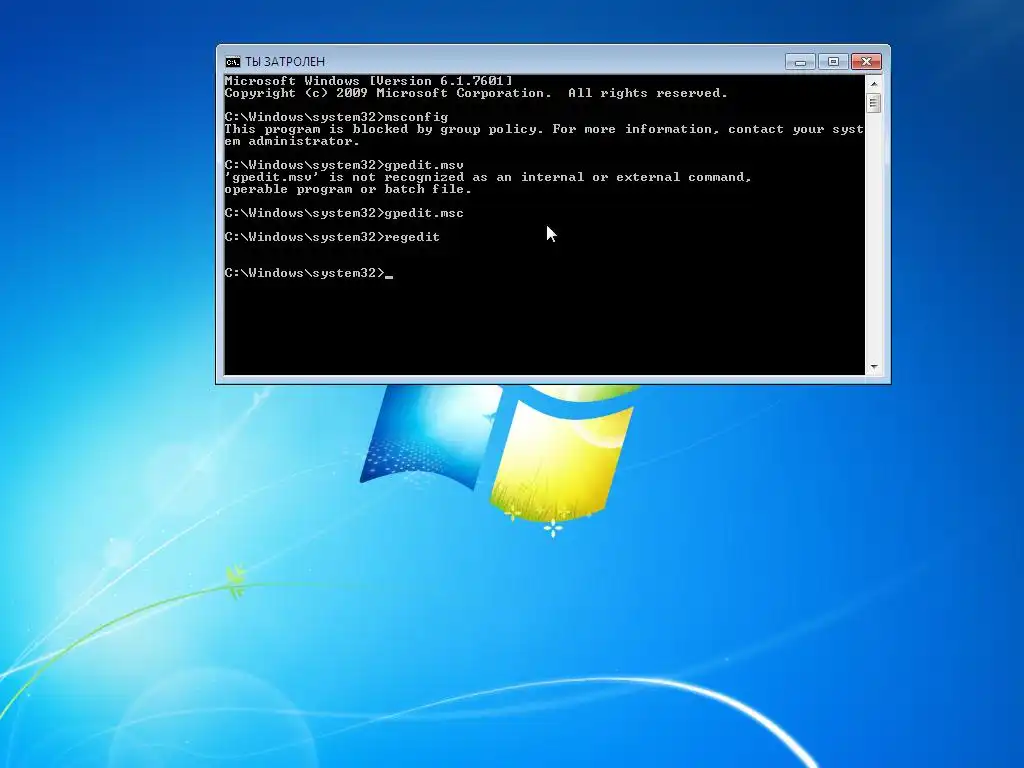Maximize the ТЫ ЗАТРОЛЕН console window

[833, 61]
